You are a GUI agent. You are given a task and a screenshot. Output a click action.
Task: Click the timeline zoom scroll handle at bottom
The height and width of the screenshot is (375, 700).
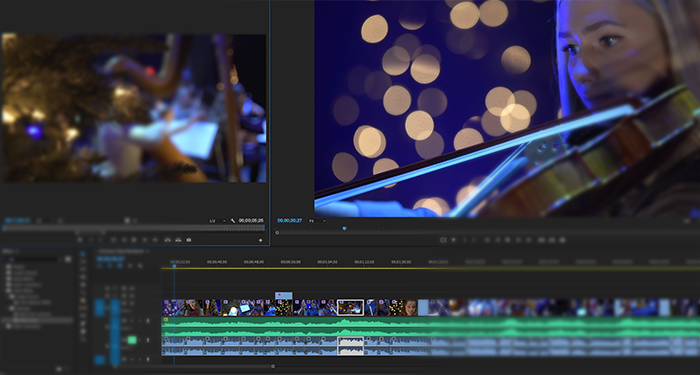click(273, 366)
